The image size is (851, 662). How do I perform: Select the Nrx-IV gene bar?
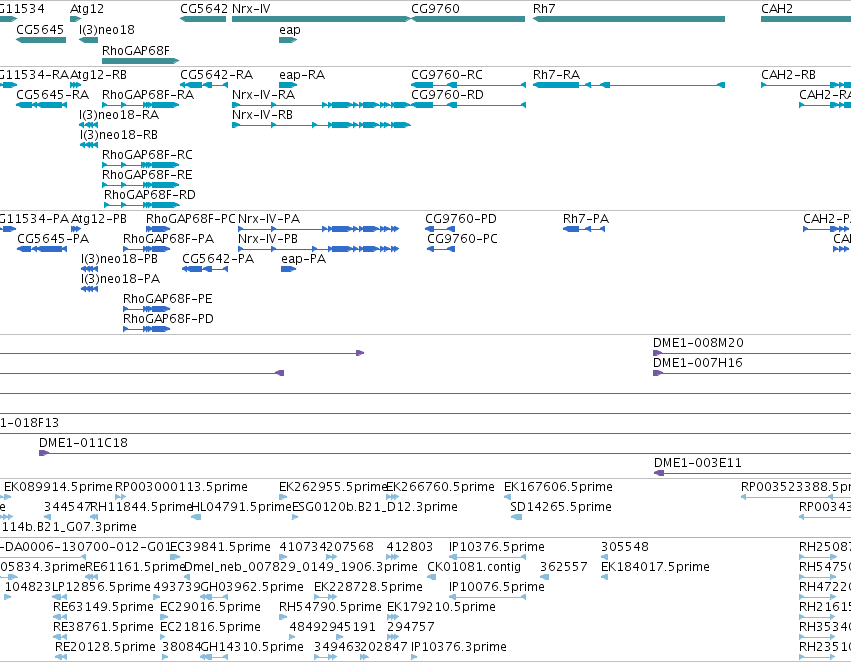click(x=321, y=19)
